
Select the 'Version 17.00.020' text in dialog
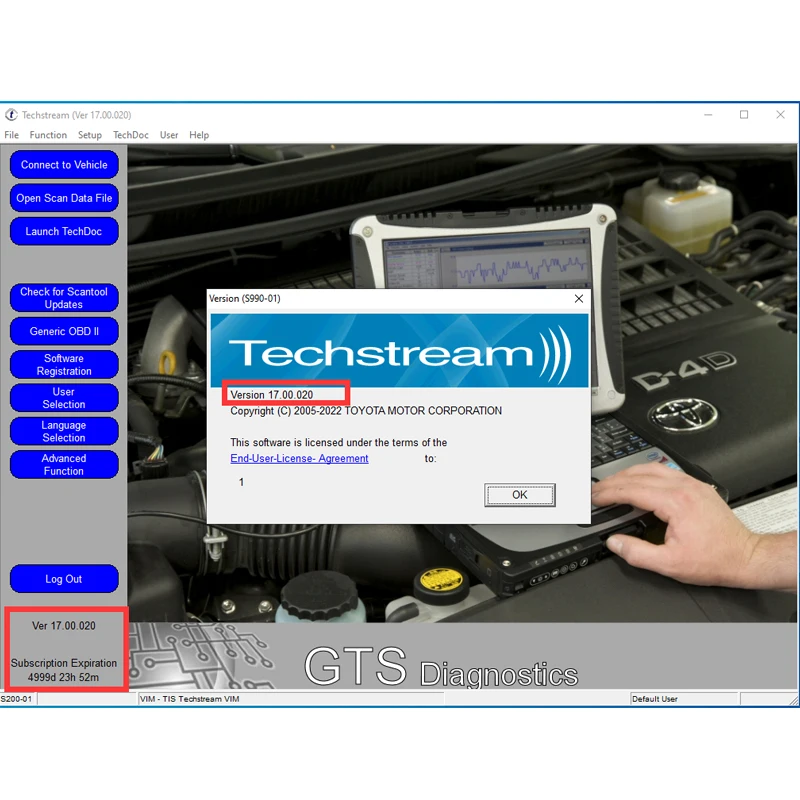(x=271, y=395)
